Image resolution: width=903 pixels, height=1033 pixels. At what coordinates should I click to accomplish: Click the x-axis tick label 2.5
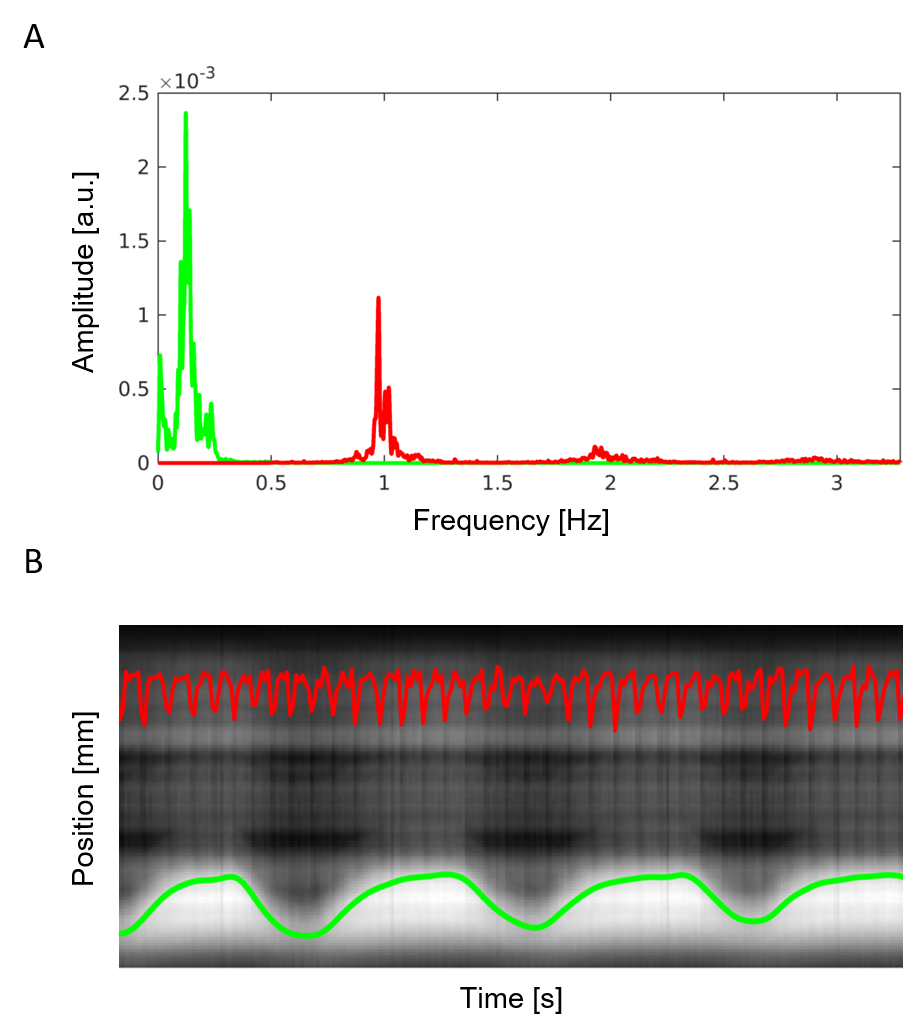click(x=723, y=483)
